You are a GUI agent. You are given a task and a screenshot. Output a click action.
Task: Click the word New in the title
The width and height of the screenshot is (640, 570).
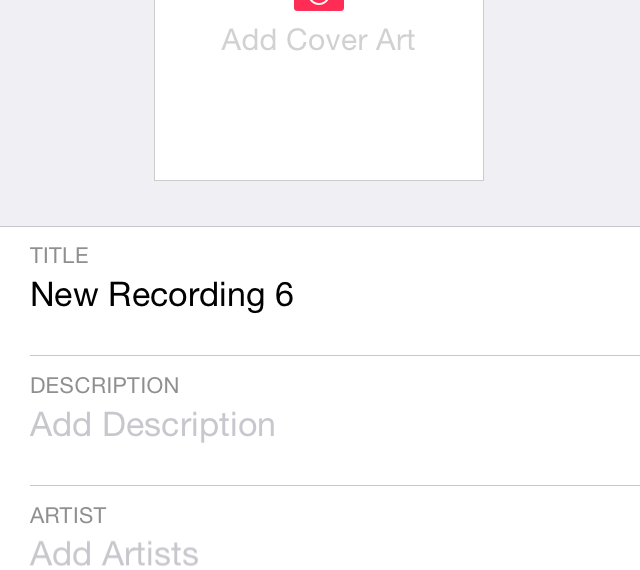(64, 295)
